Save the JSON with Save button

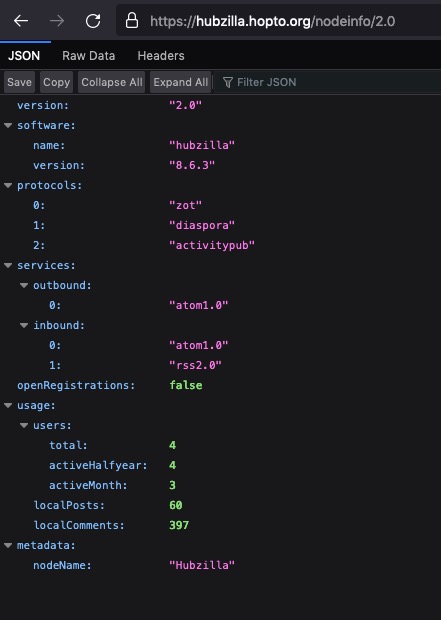[19, 82]
